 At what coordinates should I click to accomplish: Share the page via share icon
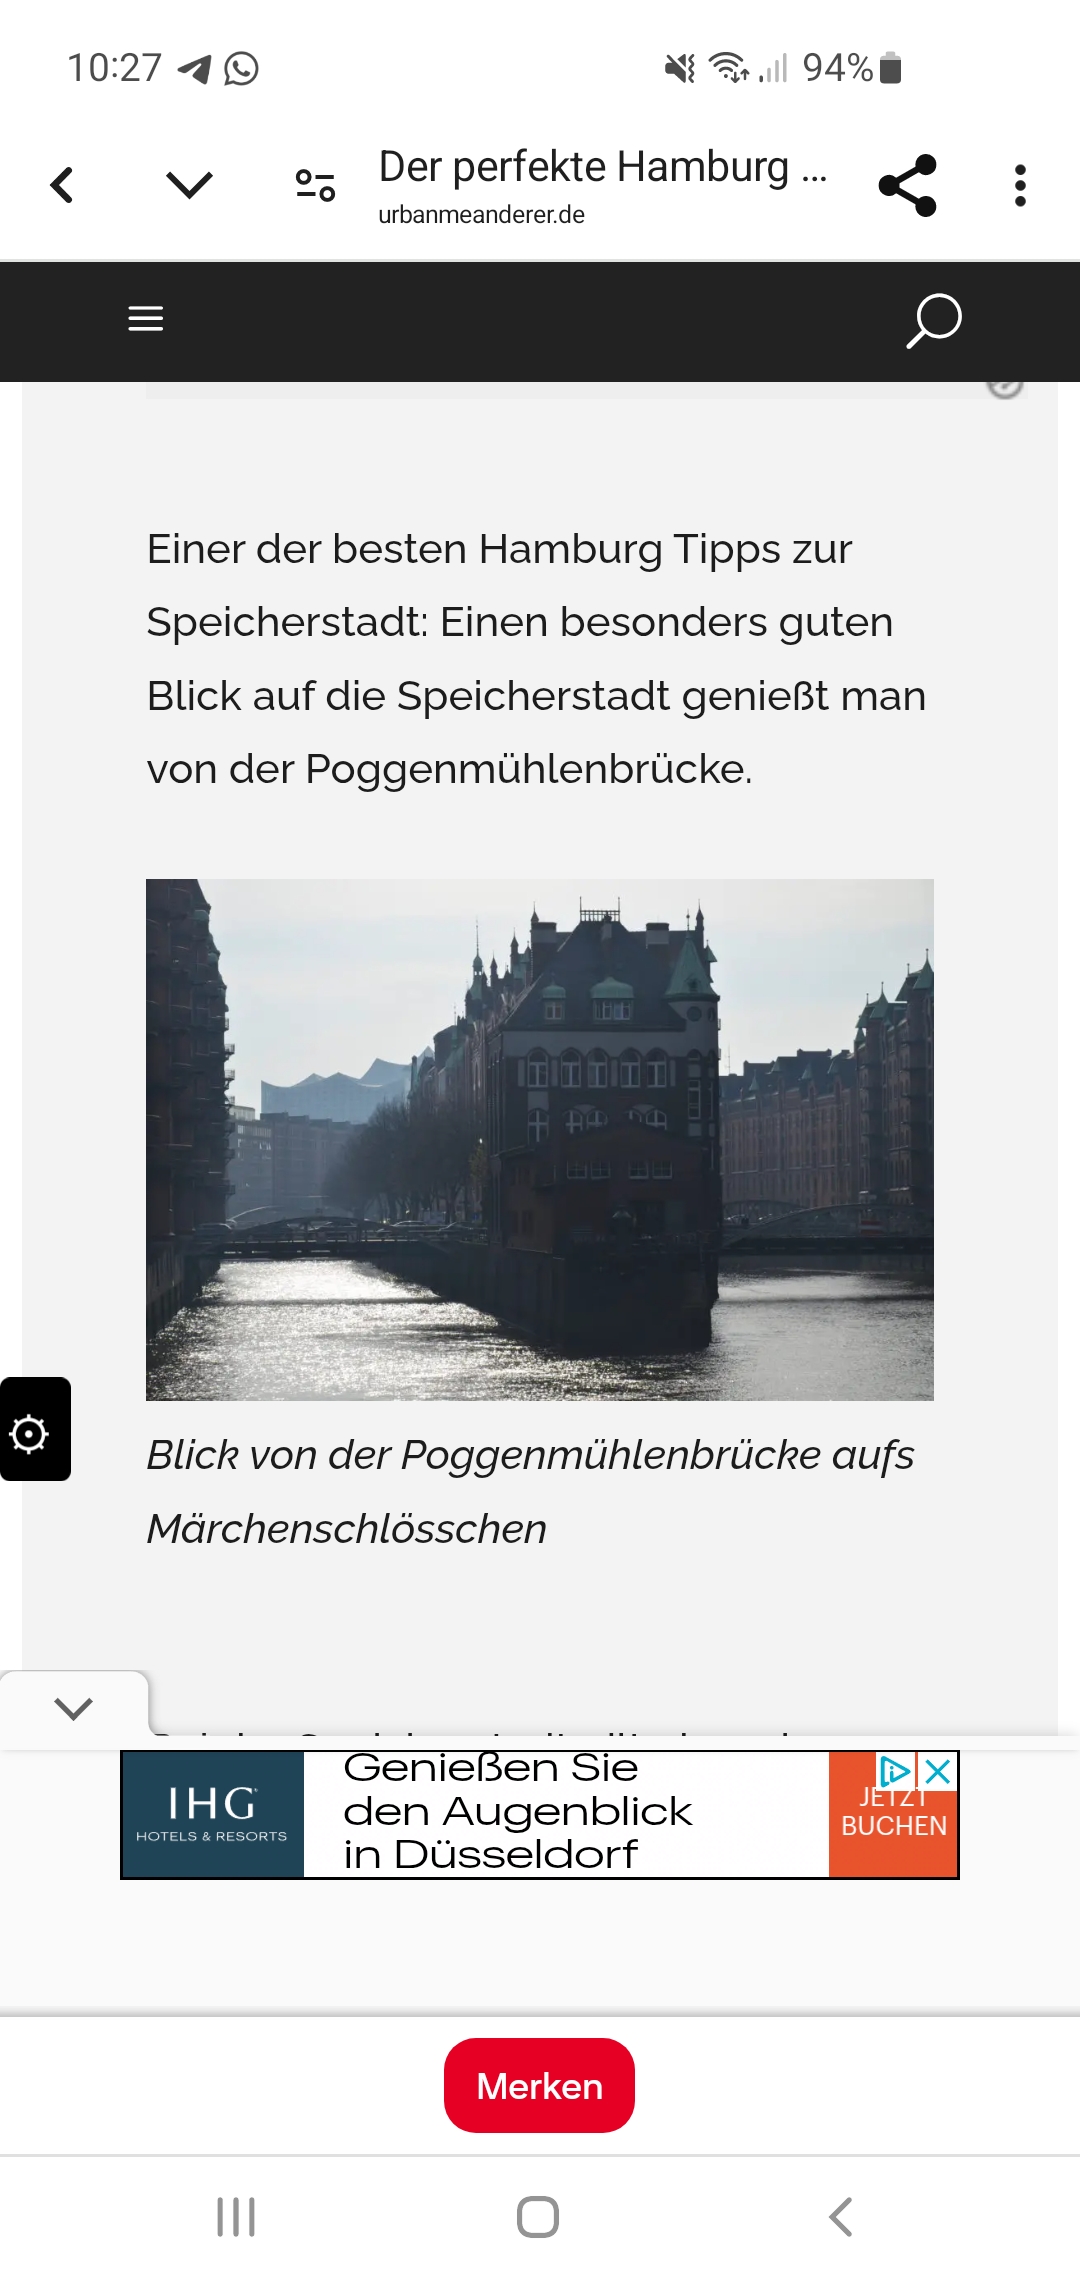(907, 185)
